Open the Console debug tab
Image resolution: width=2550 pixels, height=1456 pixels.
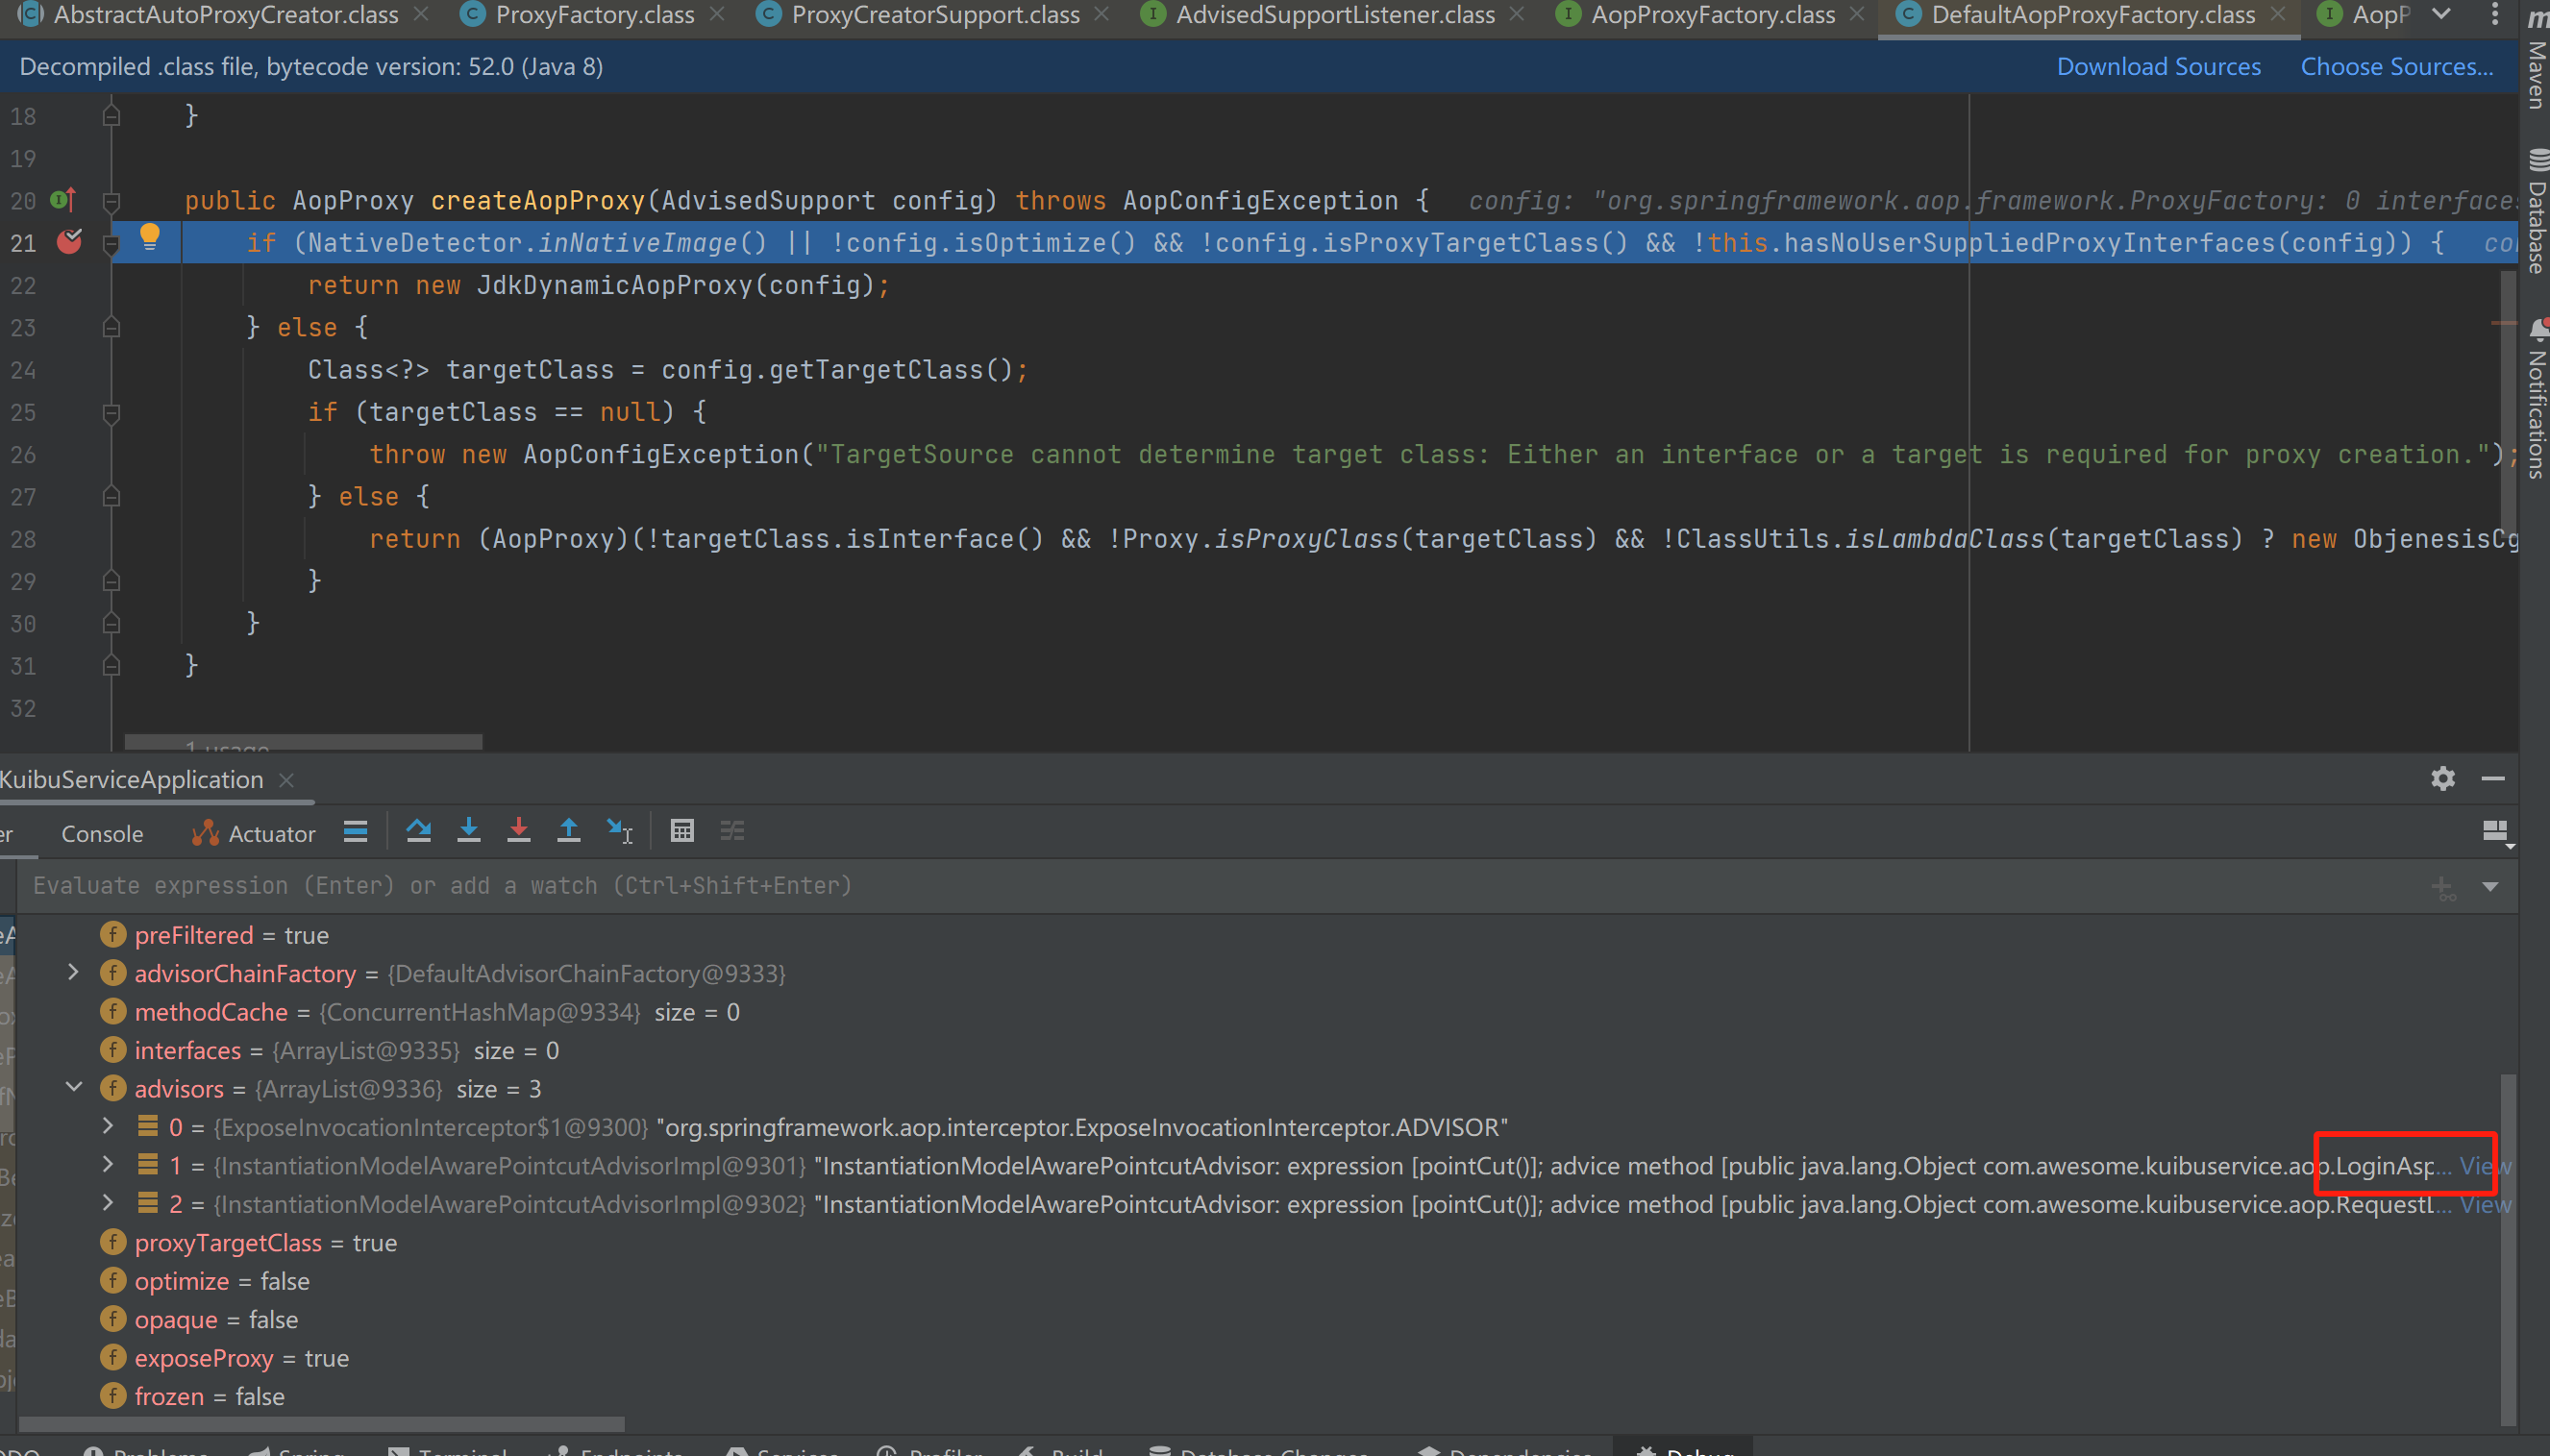[102, 834]
